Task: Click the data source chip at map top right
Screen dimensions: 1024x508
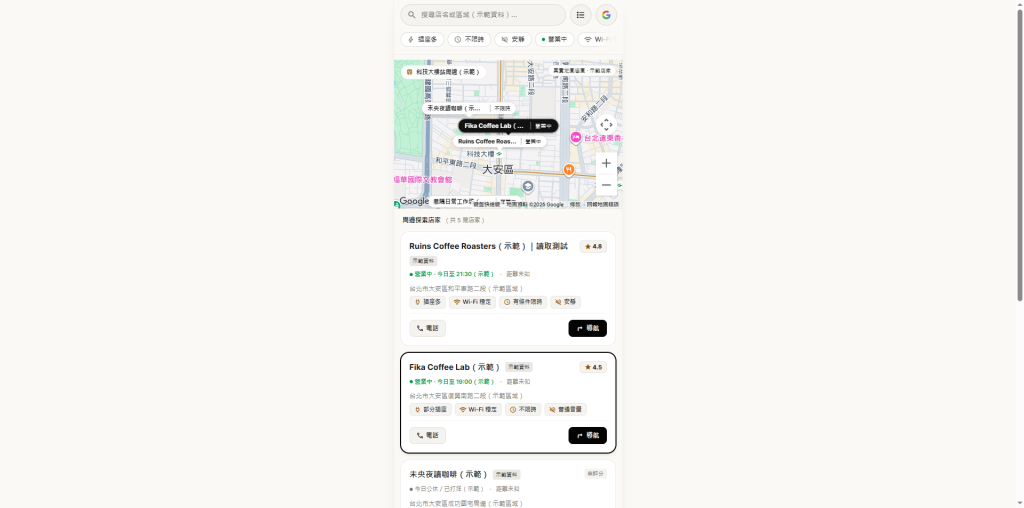Action: tap(582, 71)
